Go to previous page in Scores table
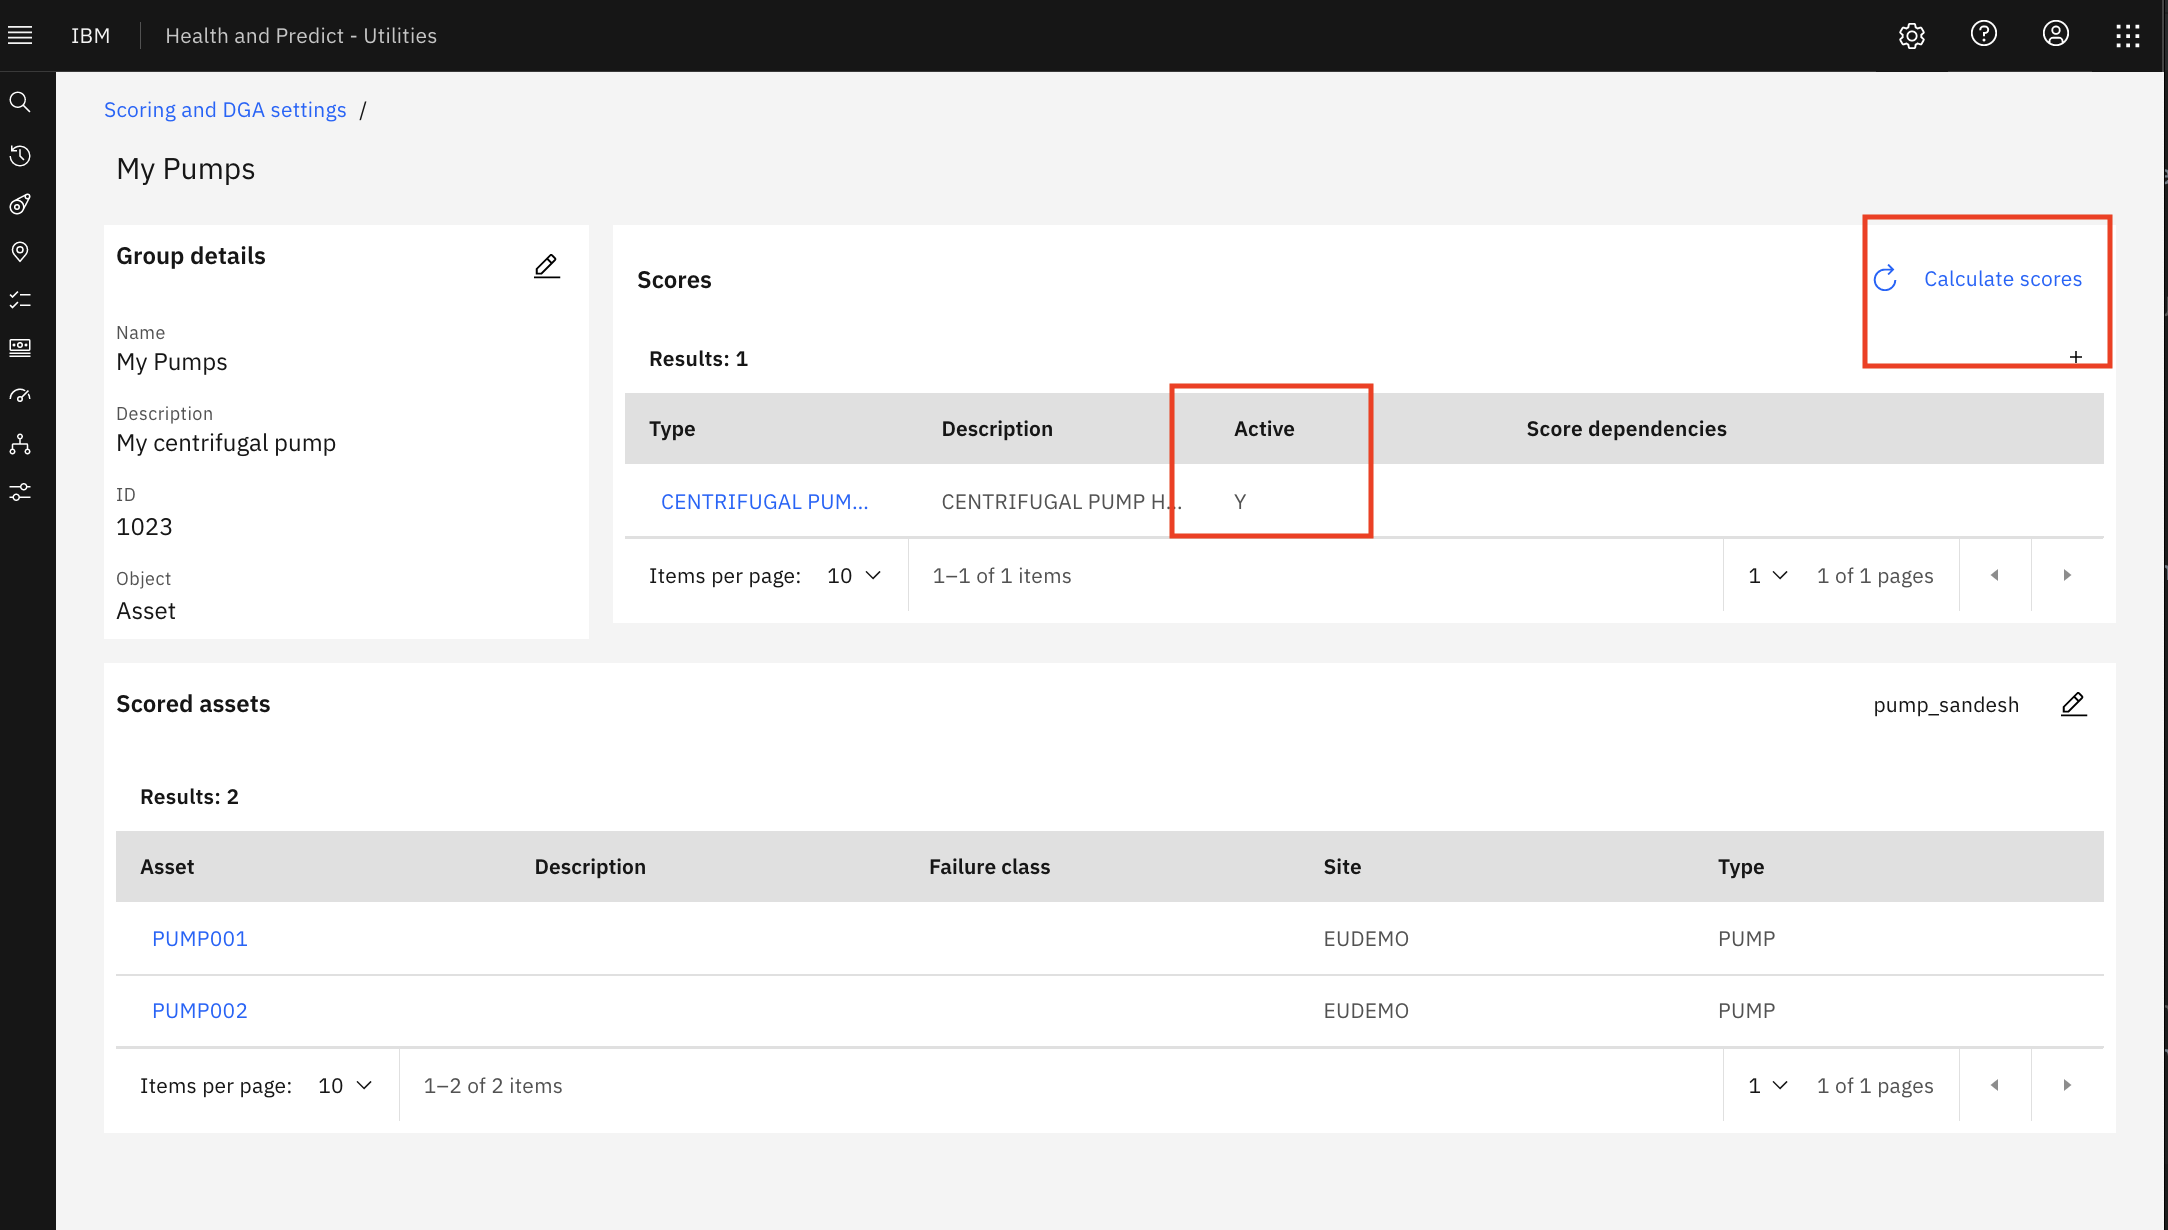The image size is (2168, 1230). tap(1995, 575)
